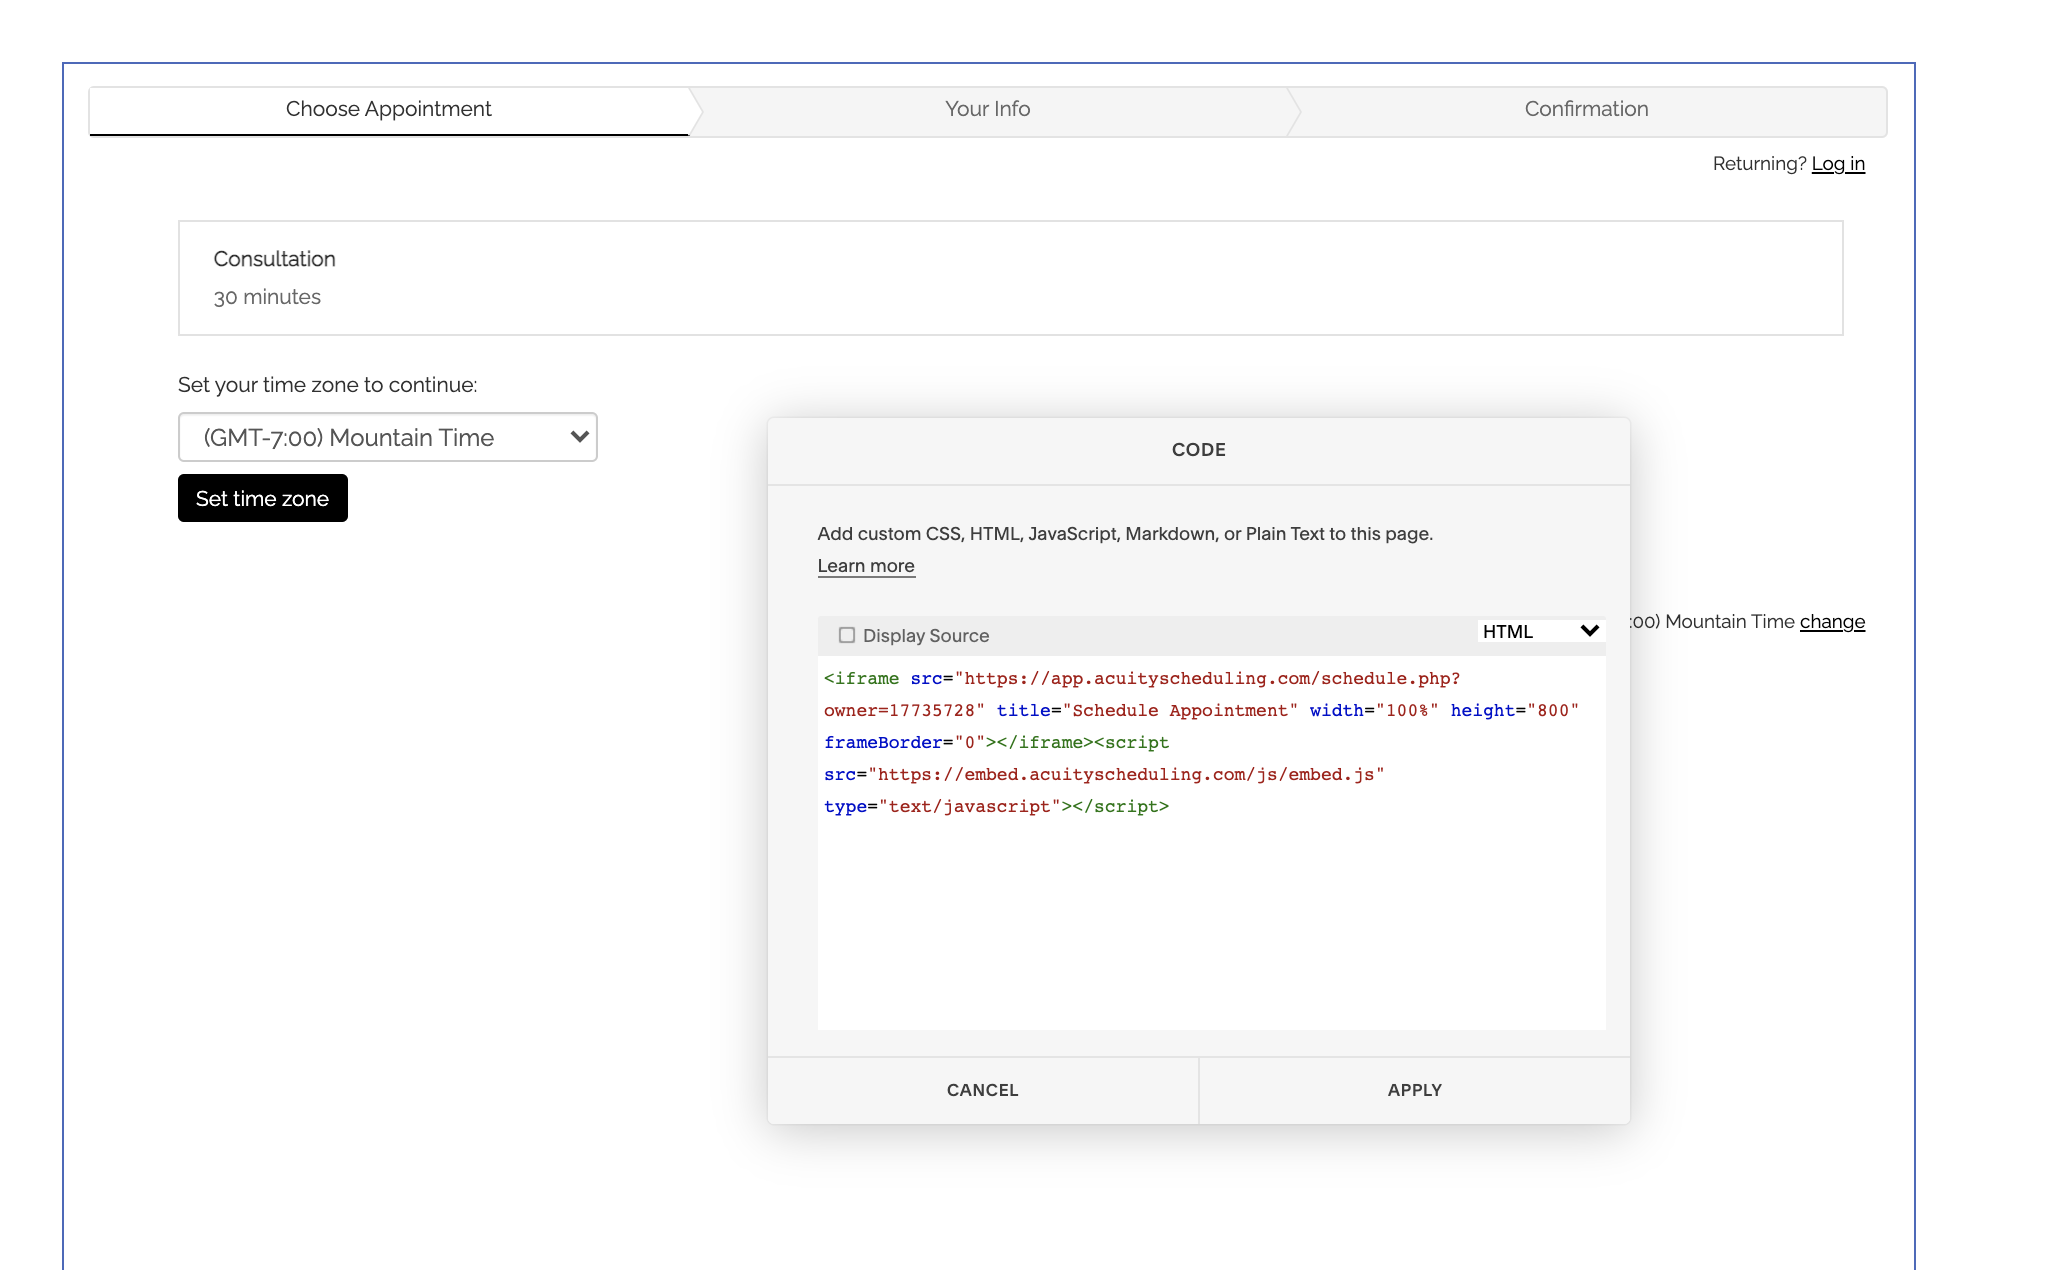
Task: Click the Apply button in Code dialog
Action: 1415,1090
